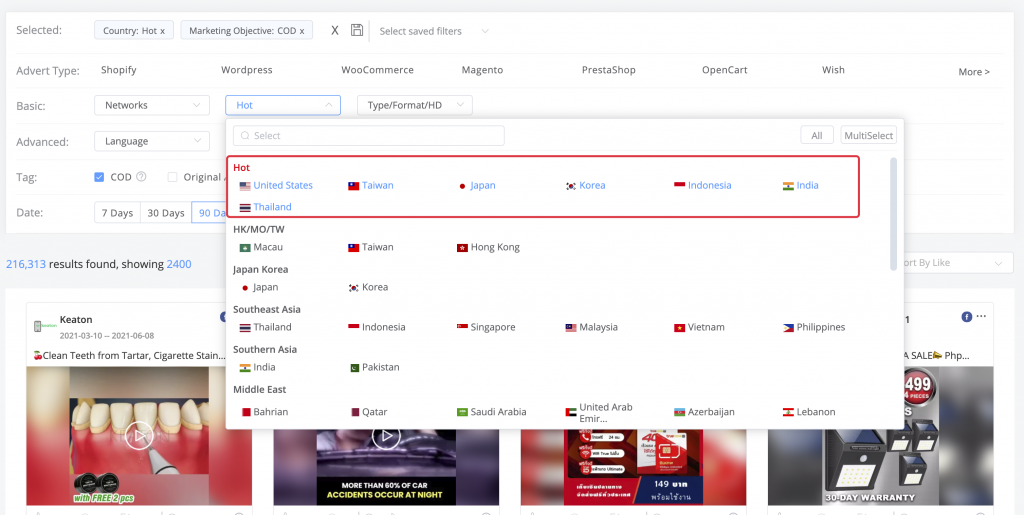Open the ellipsis menu on the rightmost ad card
Viewport: 1024px width, 515px height.
coord(982,317)
